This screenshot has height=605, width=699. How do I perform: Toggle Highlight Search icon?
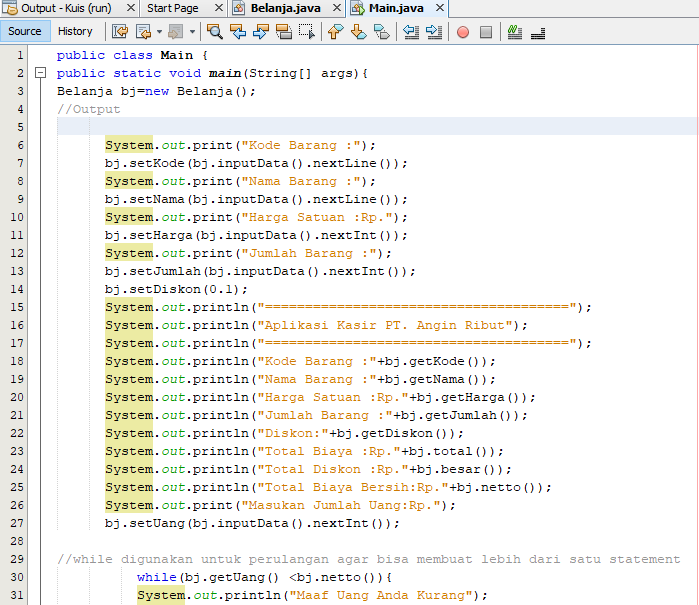(x=284, y=32)
